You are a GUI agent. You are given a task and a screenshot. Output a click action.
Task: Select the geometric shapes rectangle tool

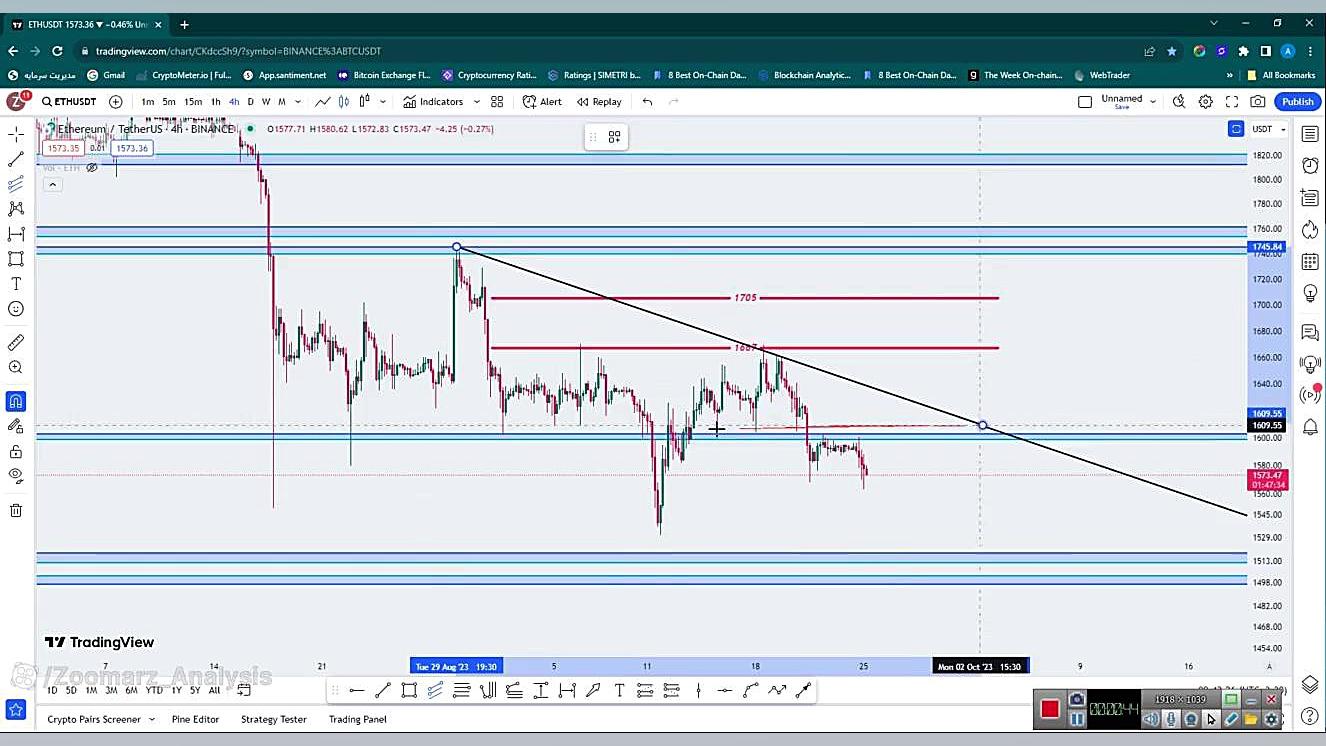tap(16, 259)
